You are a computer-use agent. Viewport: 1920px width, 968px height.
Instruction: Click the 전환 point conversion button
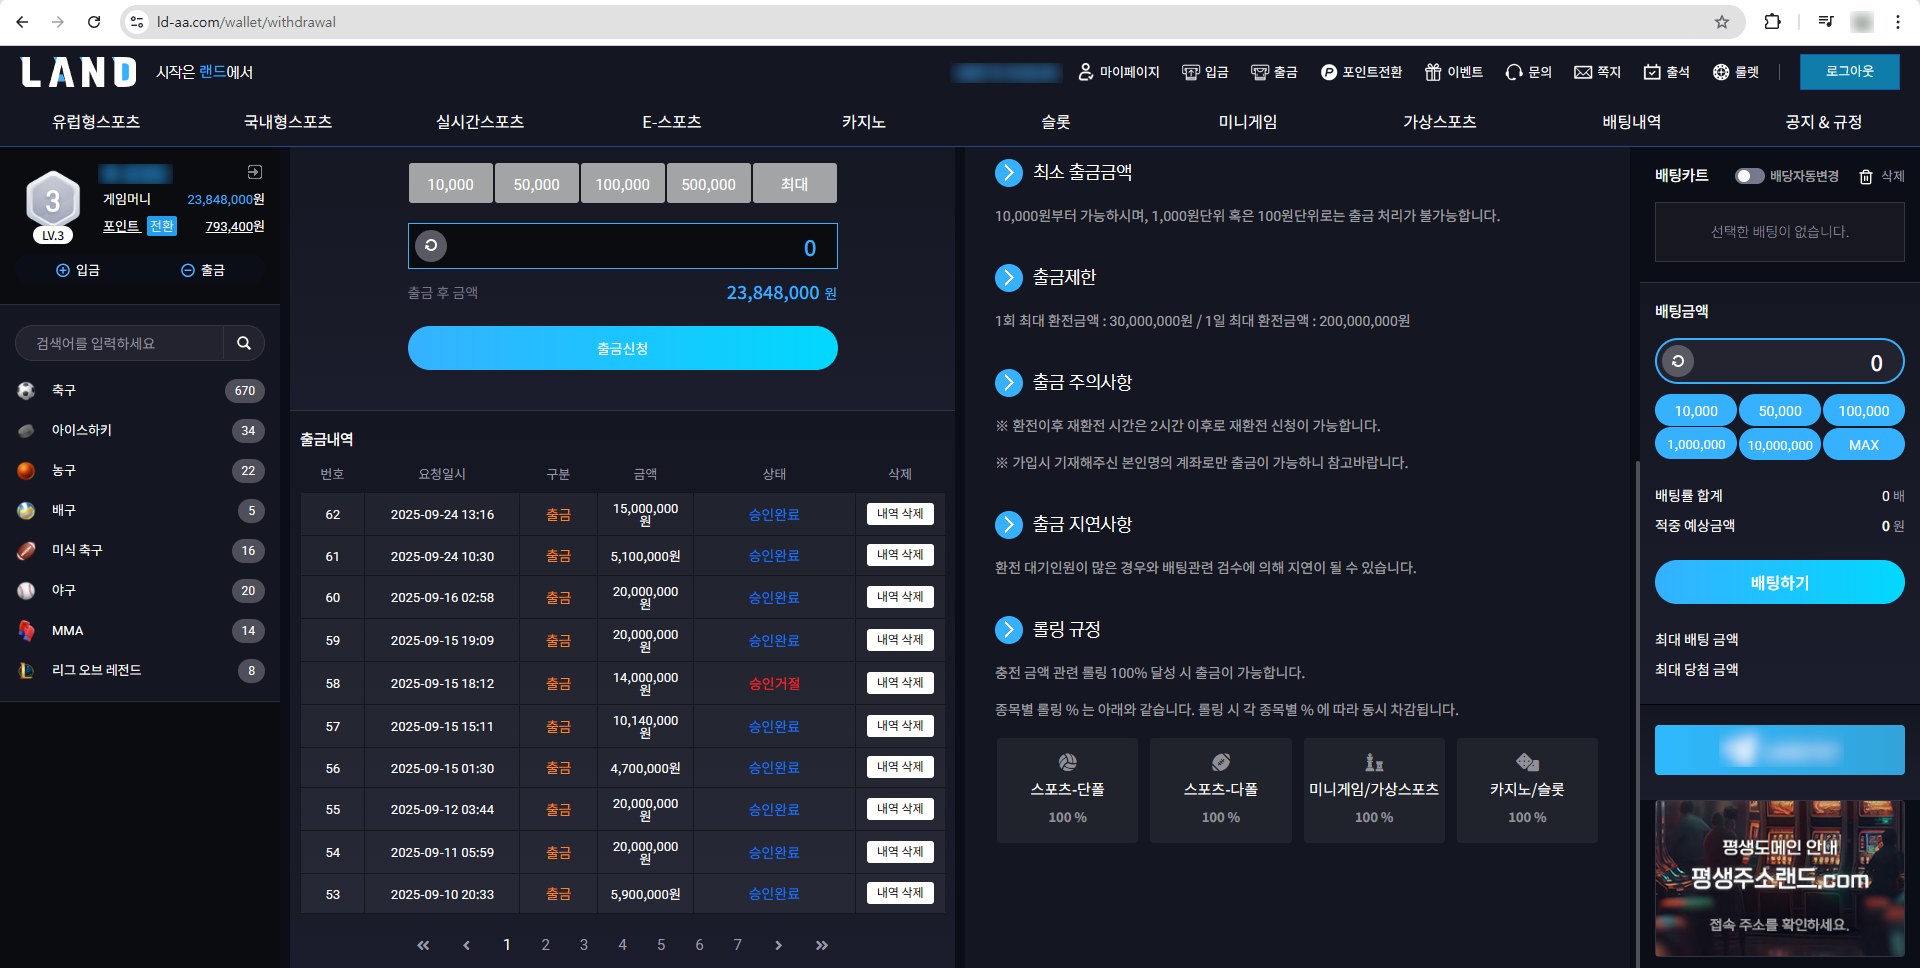[162, 226]
